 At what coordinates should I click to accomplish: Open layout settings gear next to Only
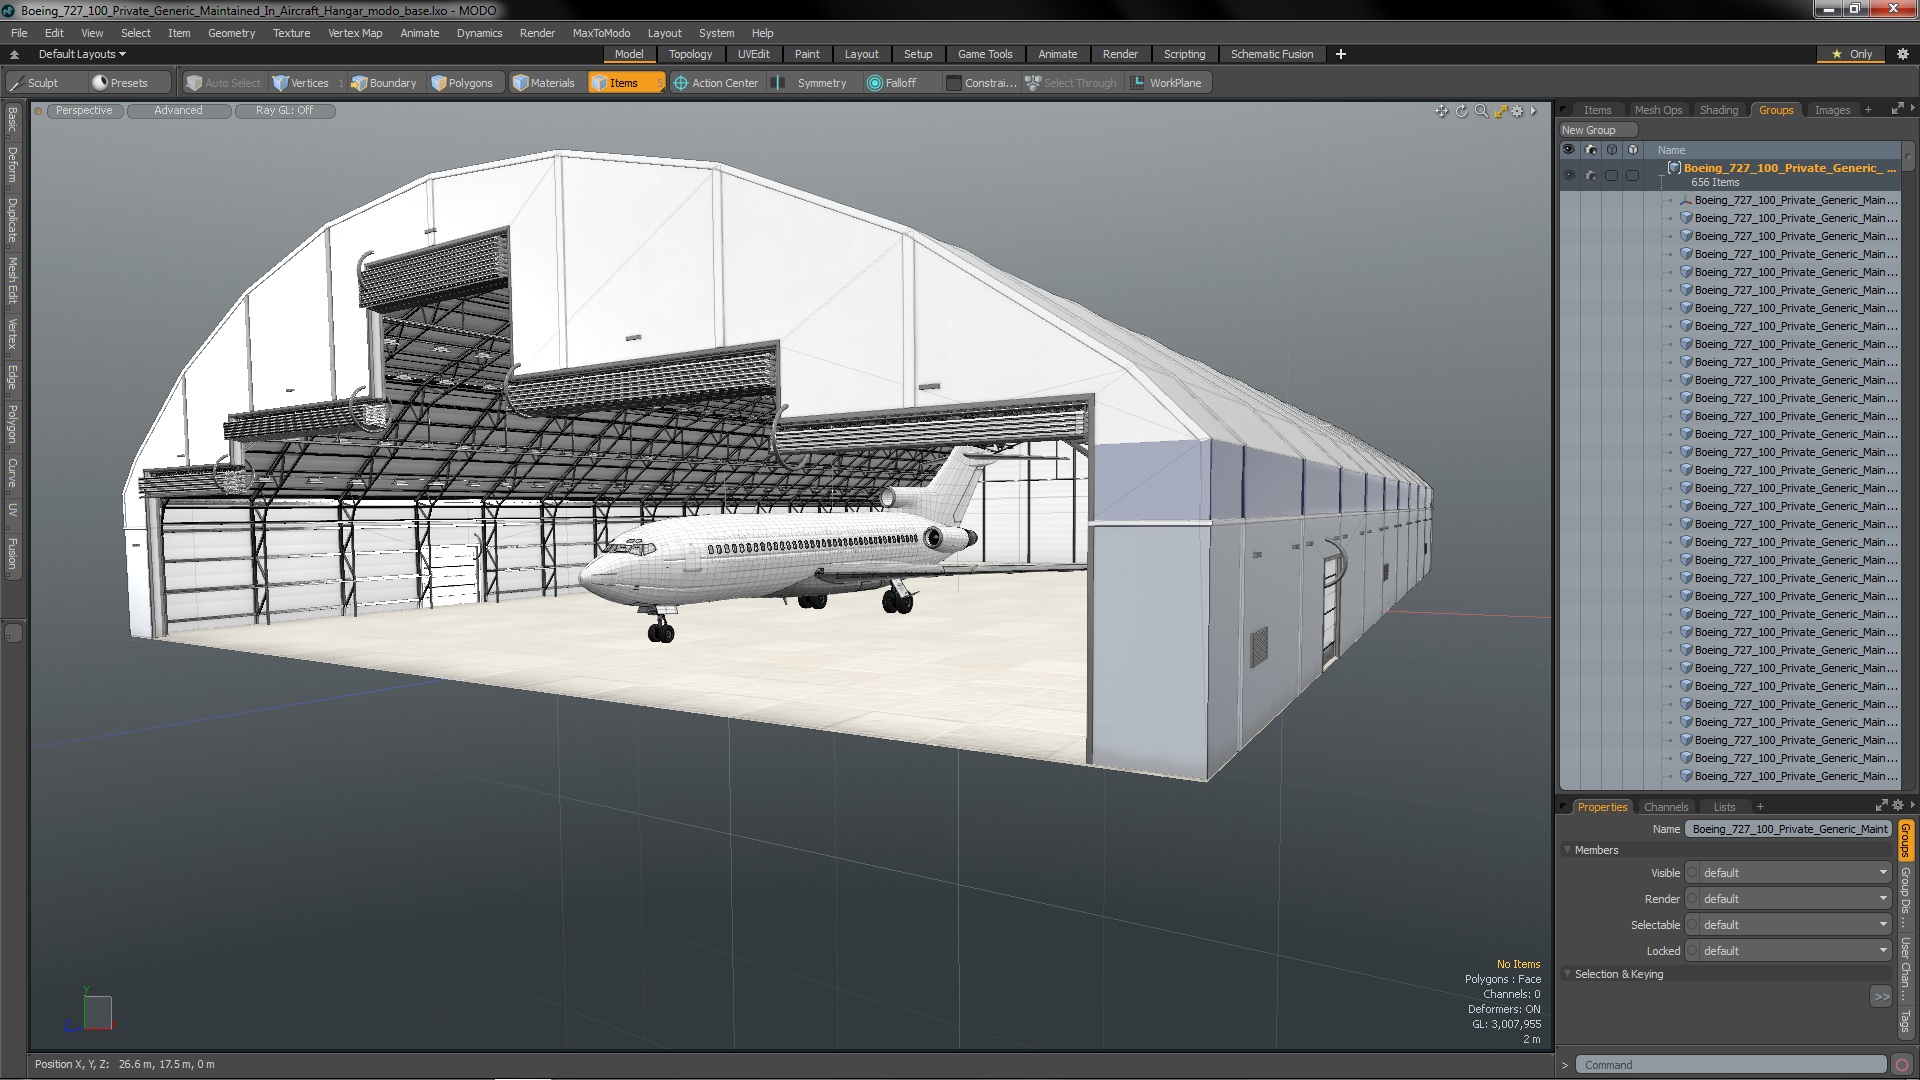pyautogui.click(x=1902, y=54)
